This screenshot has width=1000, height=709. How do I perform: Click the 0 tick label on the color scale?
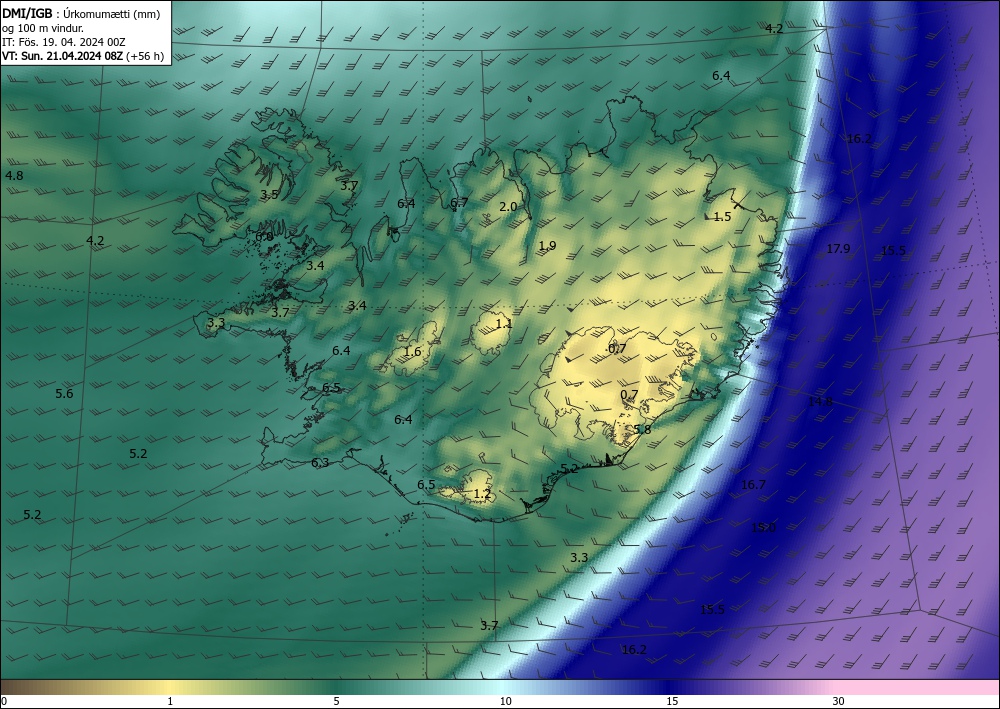point(4,701)
